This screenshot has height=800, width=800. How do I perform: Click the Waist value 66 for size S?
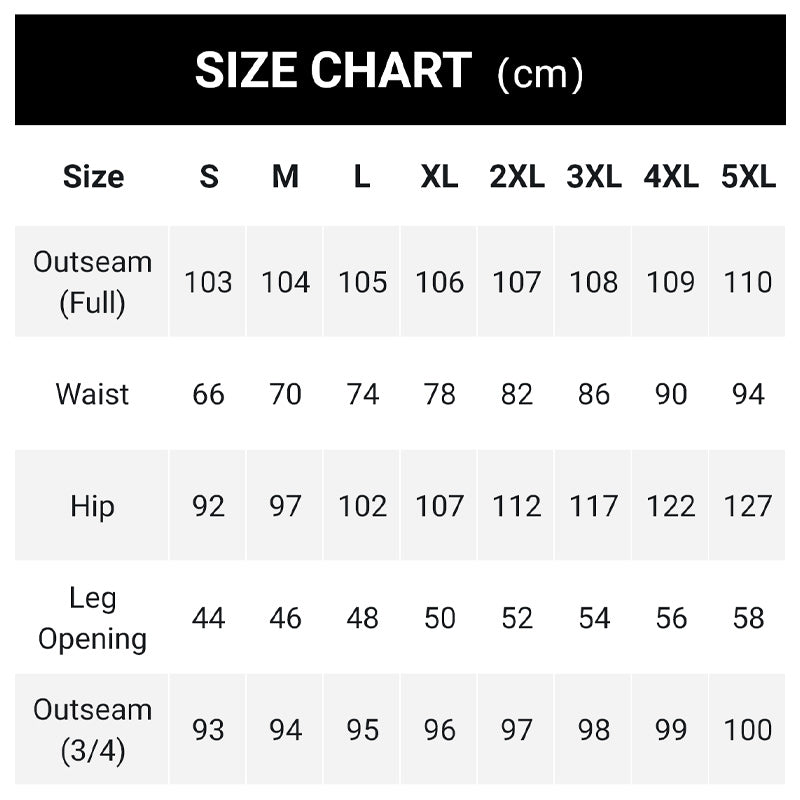tap(208, 394)
